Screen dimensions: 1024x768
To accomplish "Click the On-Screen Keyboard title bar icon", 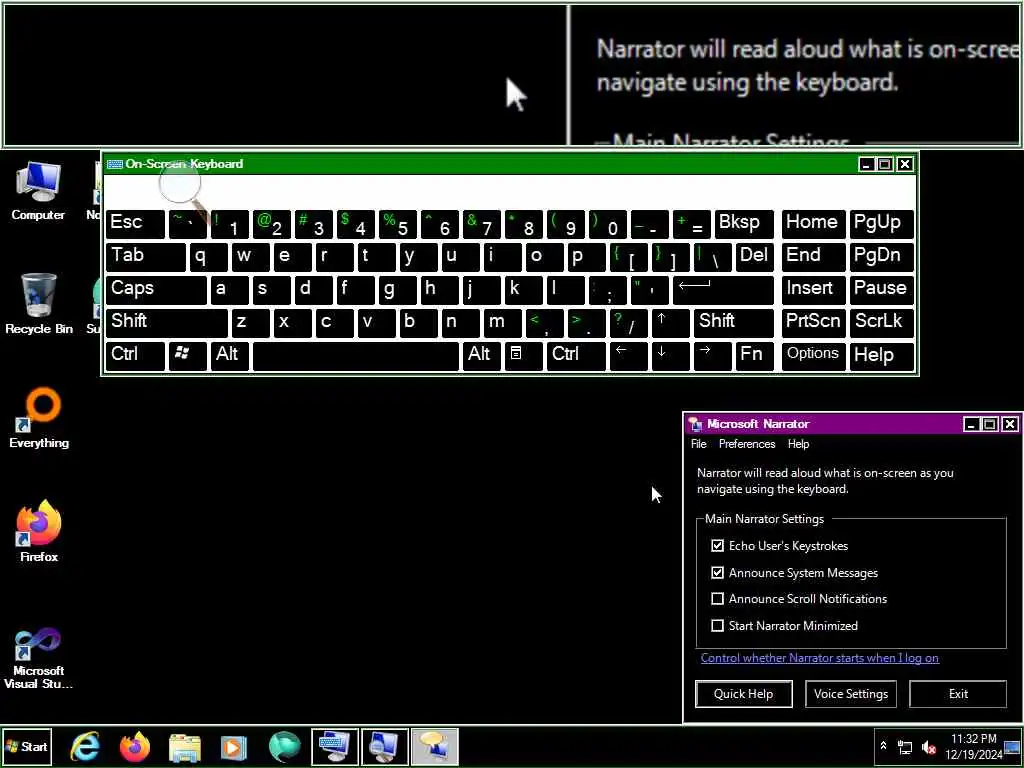I will (115, 164).
